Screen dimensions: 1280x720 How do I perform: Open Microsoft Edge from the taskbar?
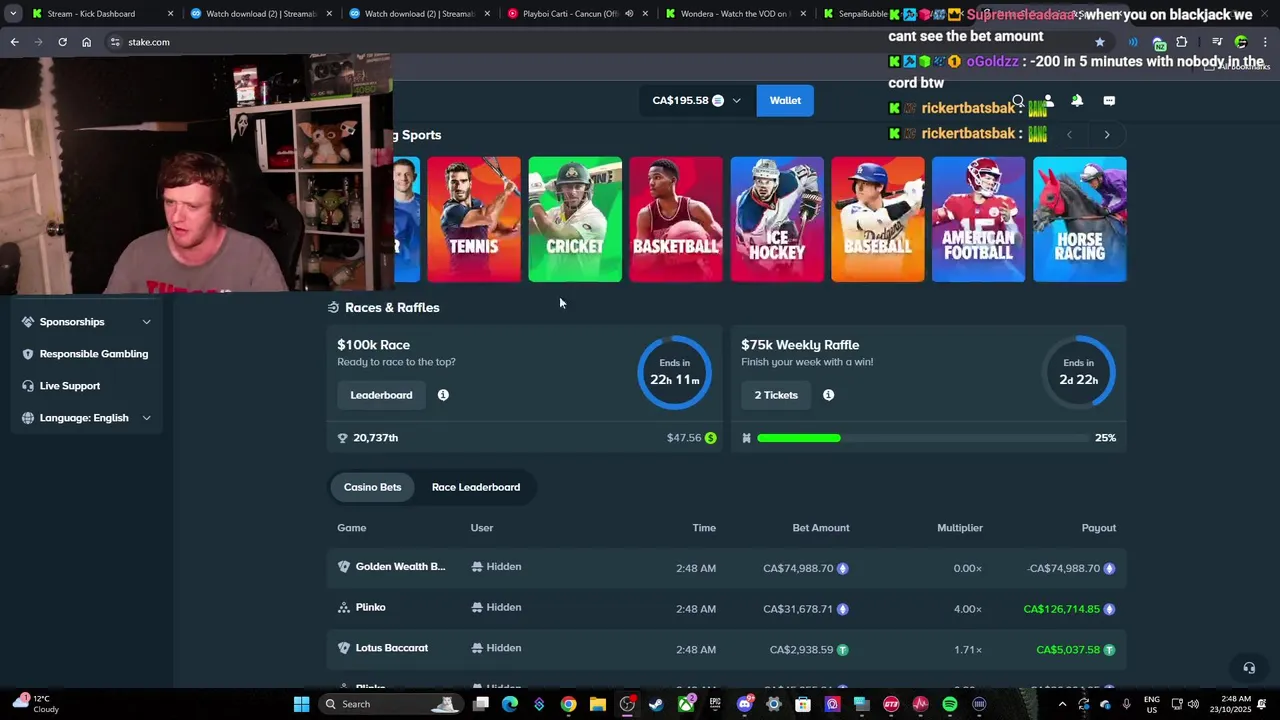510,704
